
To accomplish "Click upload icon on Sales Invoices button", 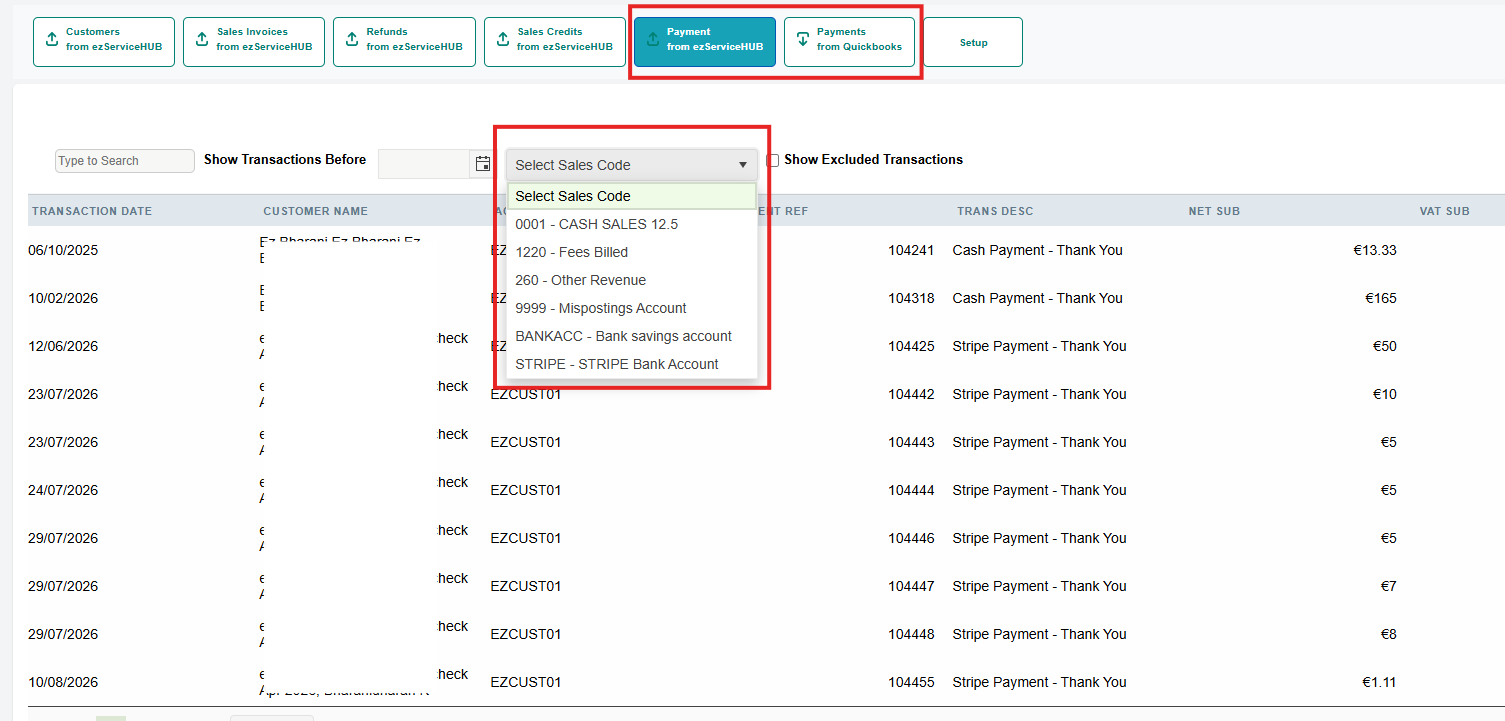I will click(x=202, y=40).
